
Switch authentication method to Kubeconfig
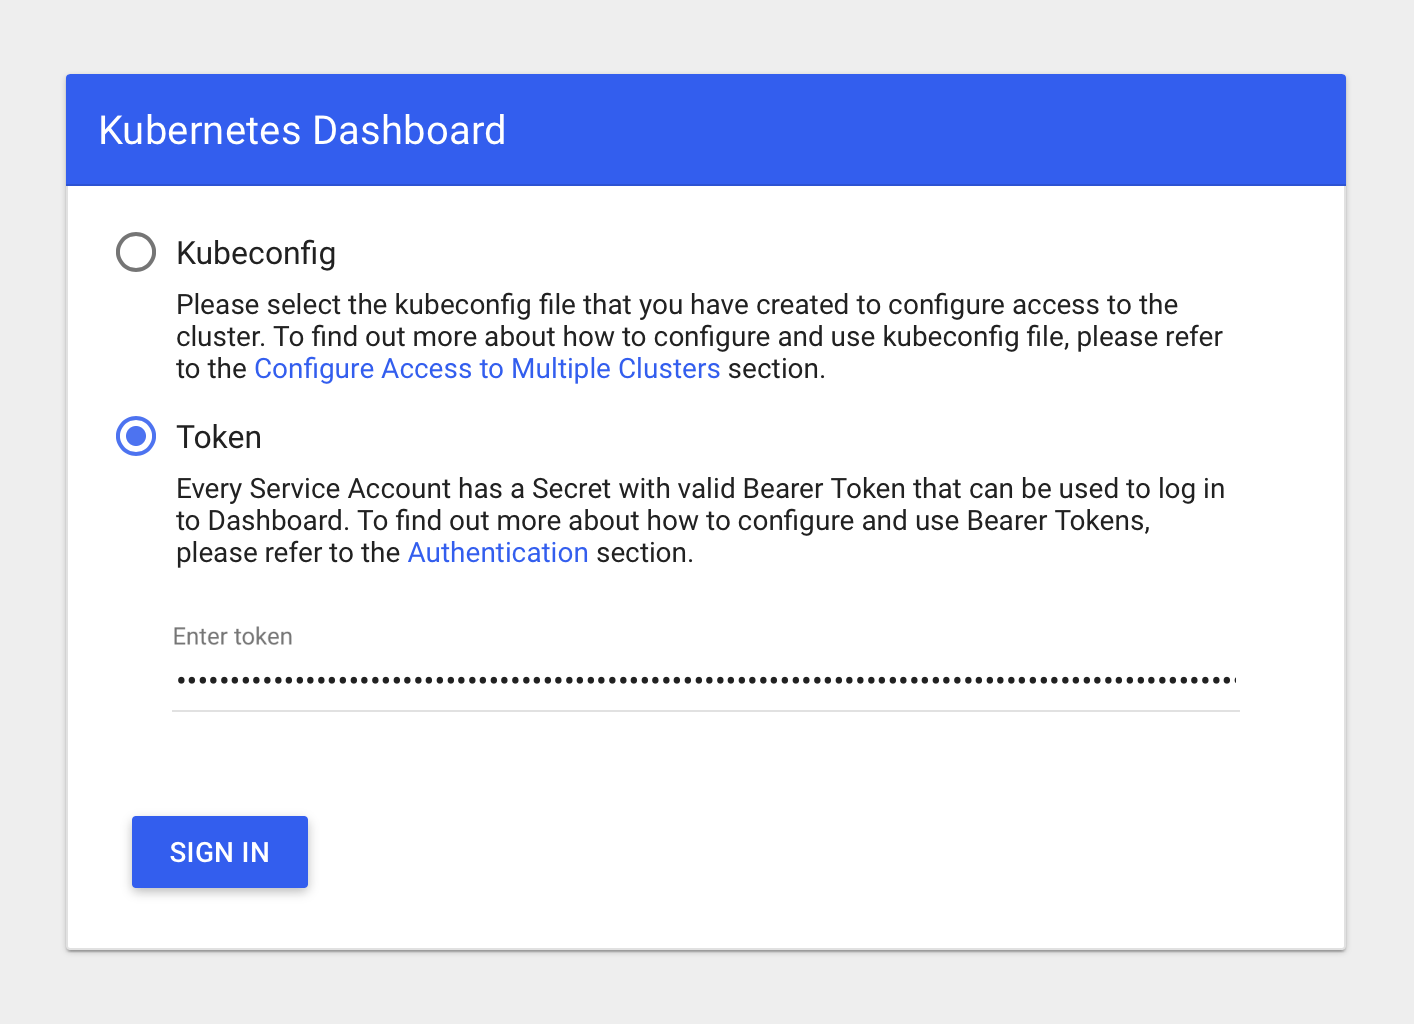[135, 252]
